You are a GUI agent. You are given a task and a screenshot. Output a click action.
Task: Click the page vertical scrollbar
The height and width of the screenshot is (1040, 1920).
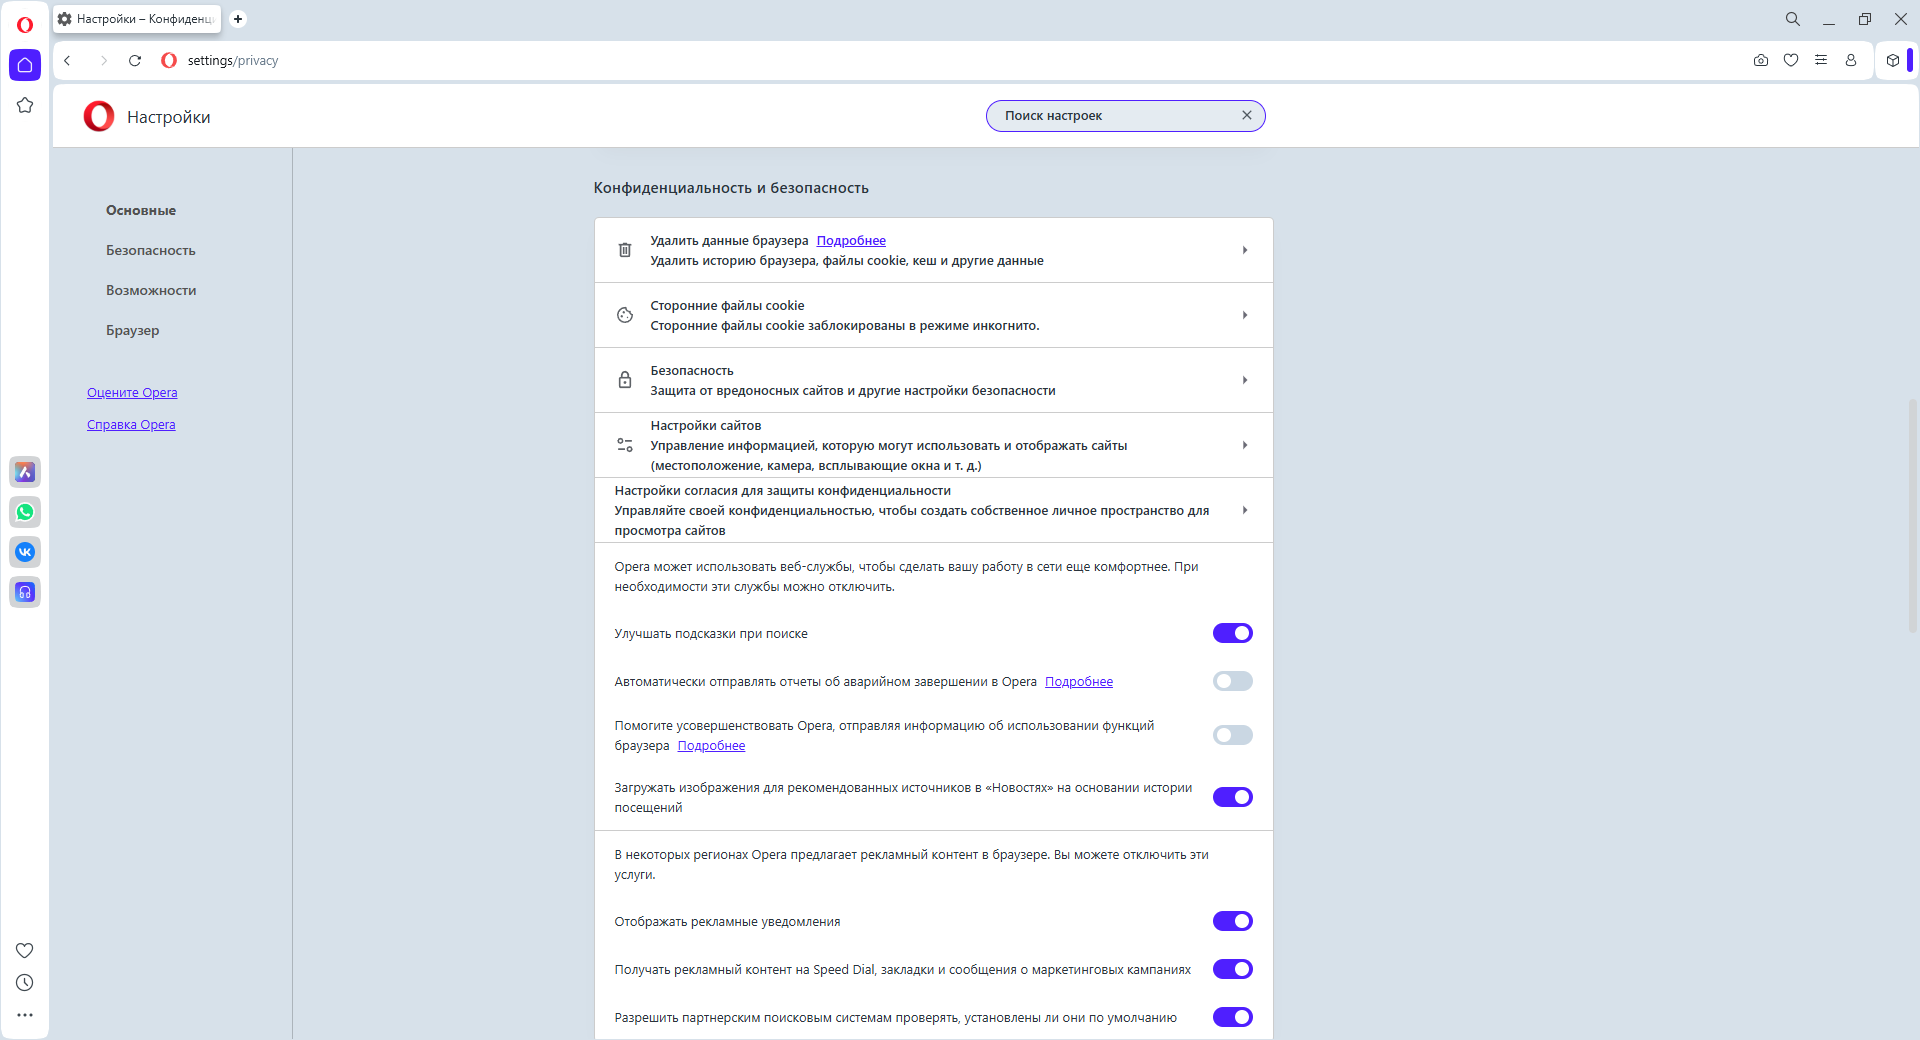point(1912,515)
